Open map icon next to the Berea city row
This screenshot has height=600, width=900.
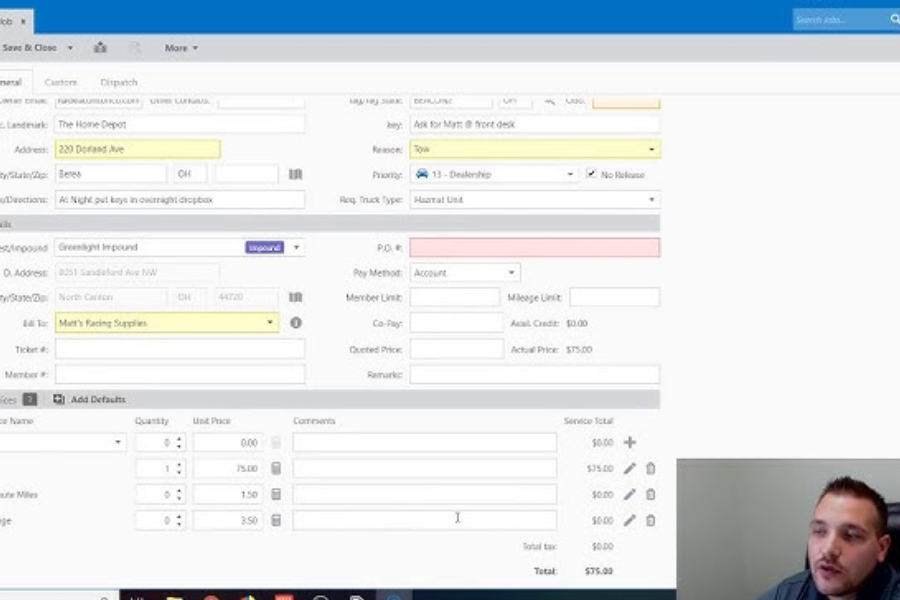pos(296,174)
